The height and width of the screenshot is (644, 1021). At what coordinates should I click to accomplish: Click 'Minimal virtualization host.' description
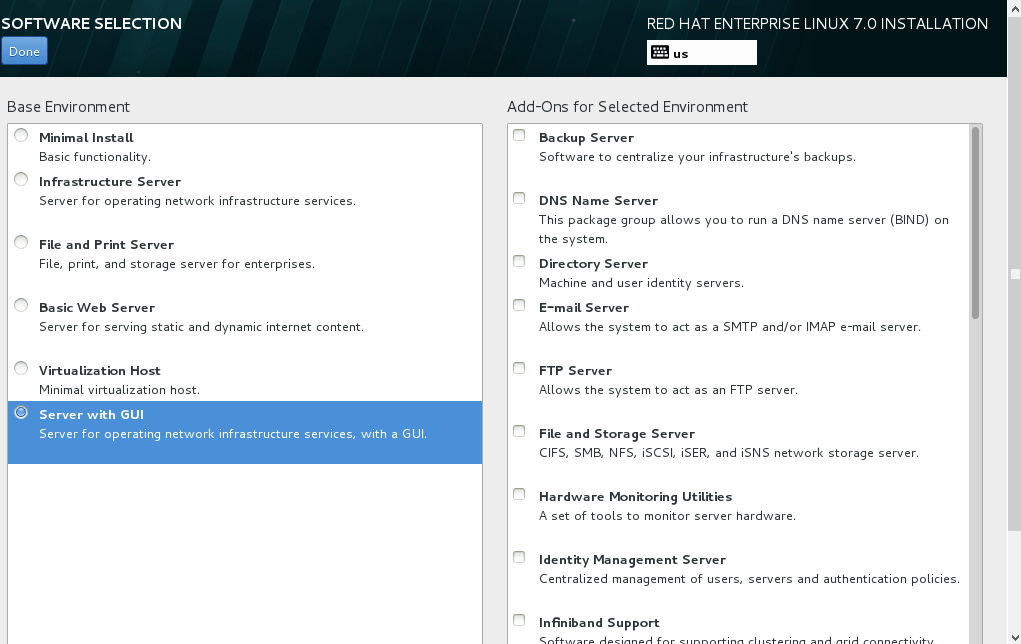tap(119, 390)
